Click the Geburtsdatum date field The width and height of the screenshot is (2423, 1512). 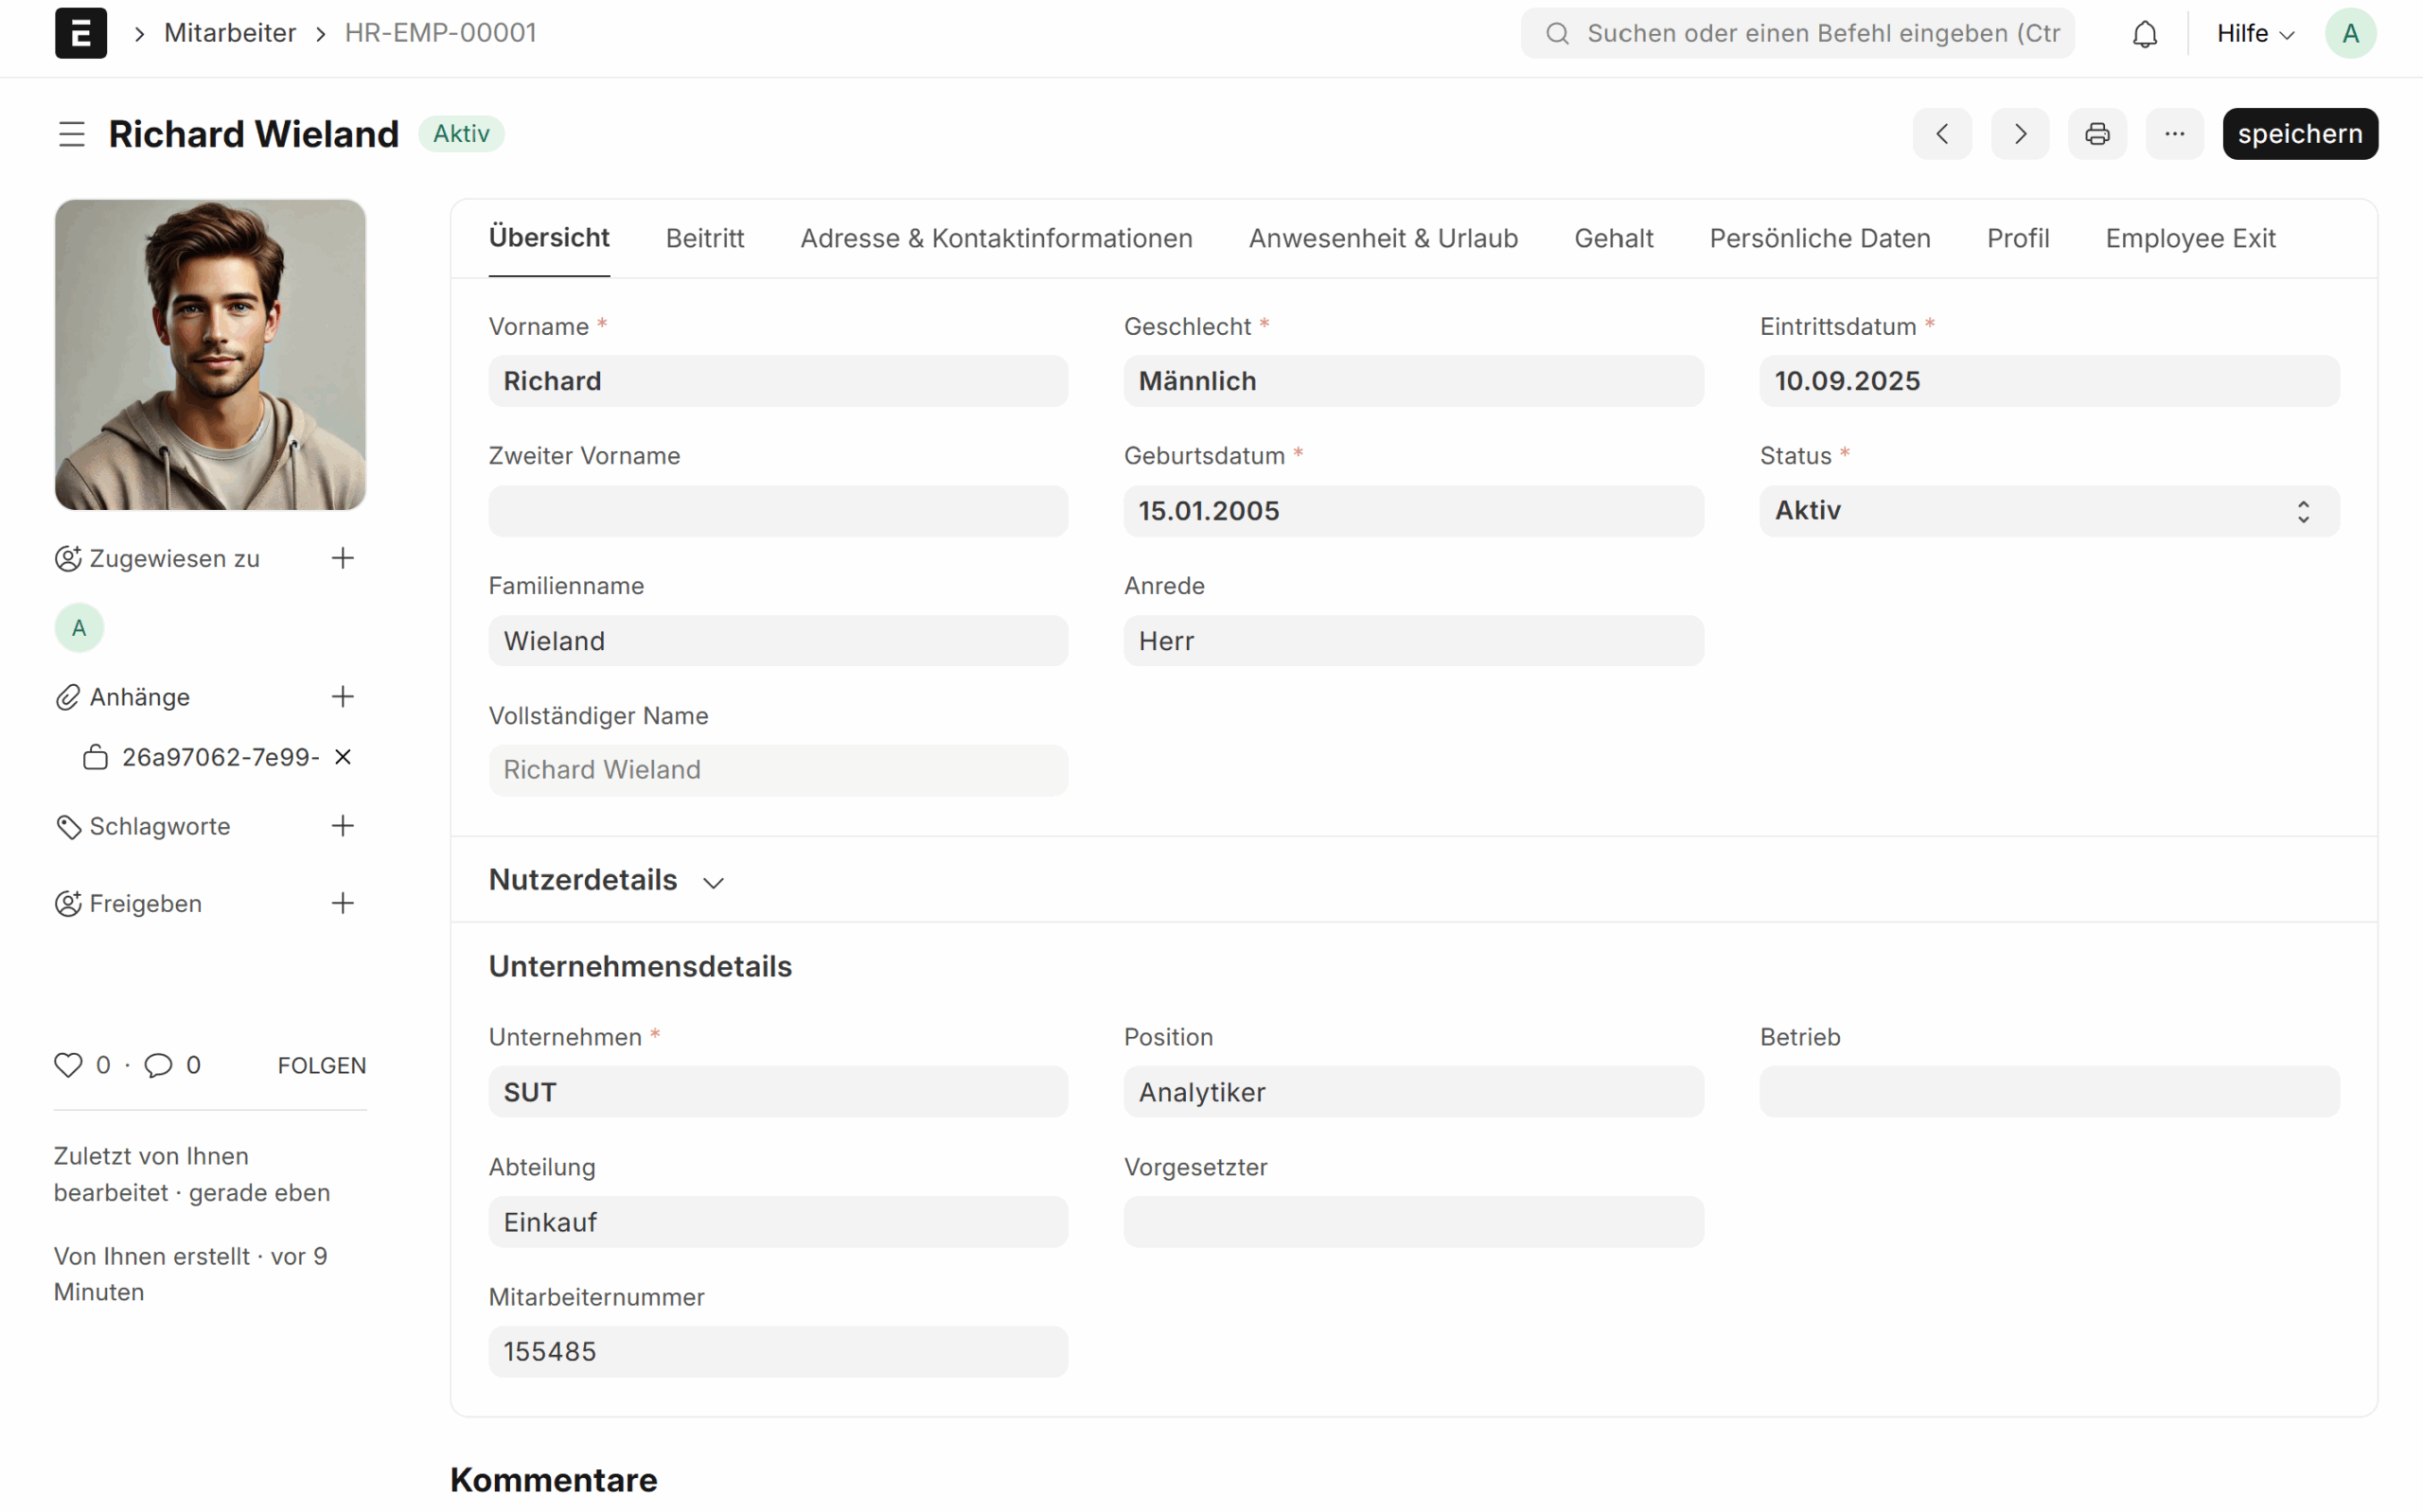pyautogui.click(x=1412, y=511)
